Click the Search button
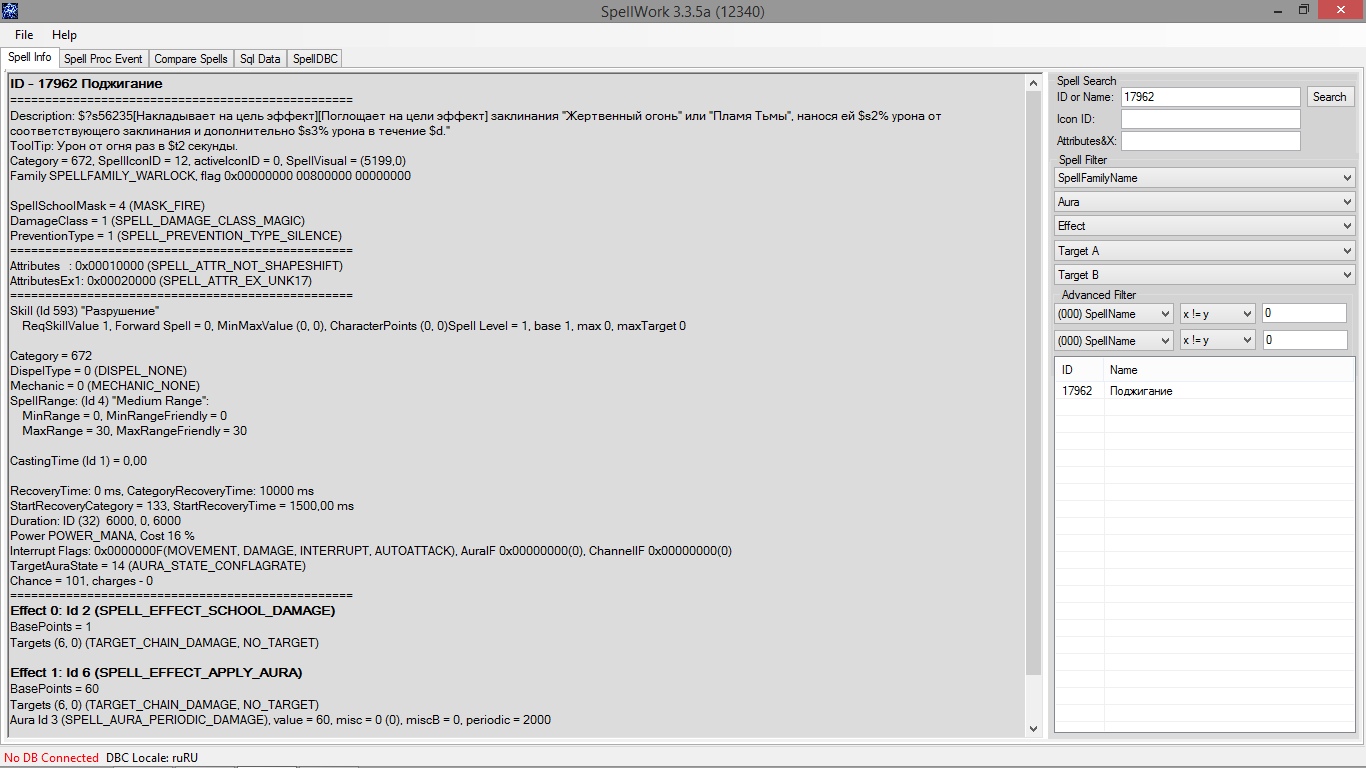This screenshot has width=1366, height=768. [x=1329, y=97]
